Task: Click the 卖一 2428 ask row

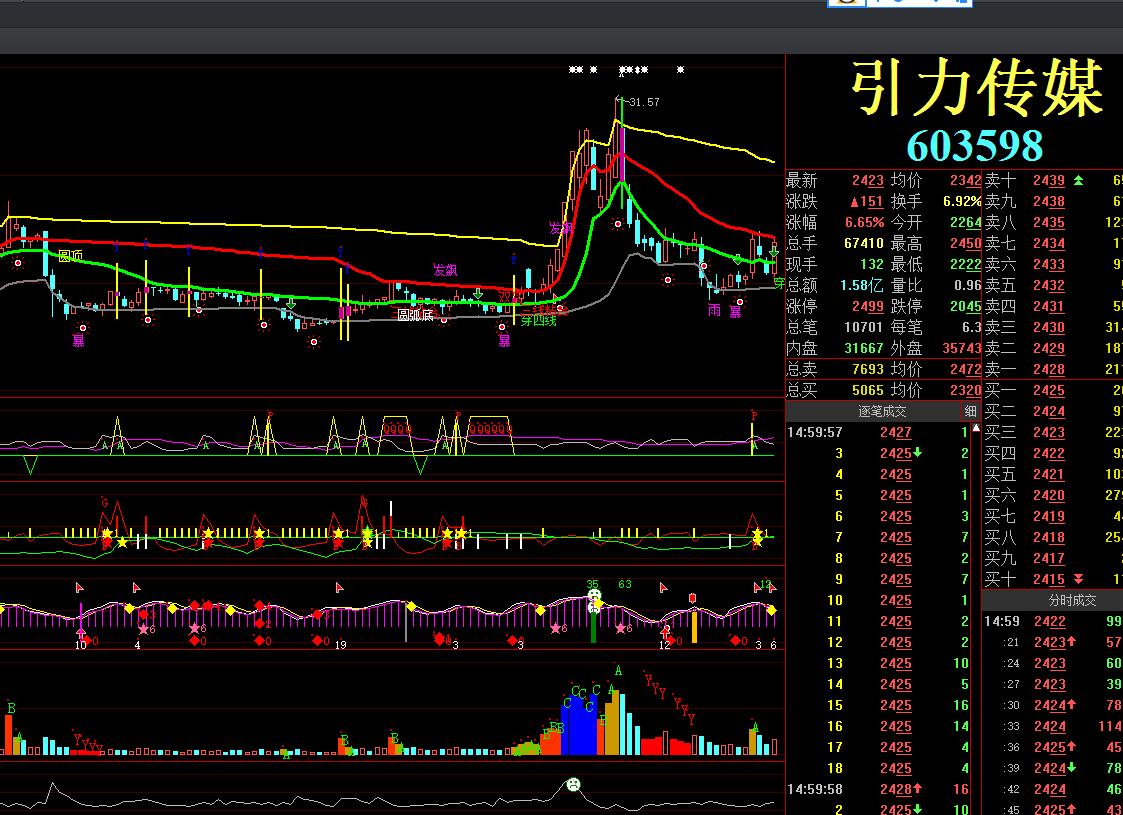Action: click(x=1053, y=370)
